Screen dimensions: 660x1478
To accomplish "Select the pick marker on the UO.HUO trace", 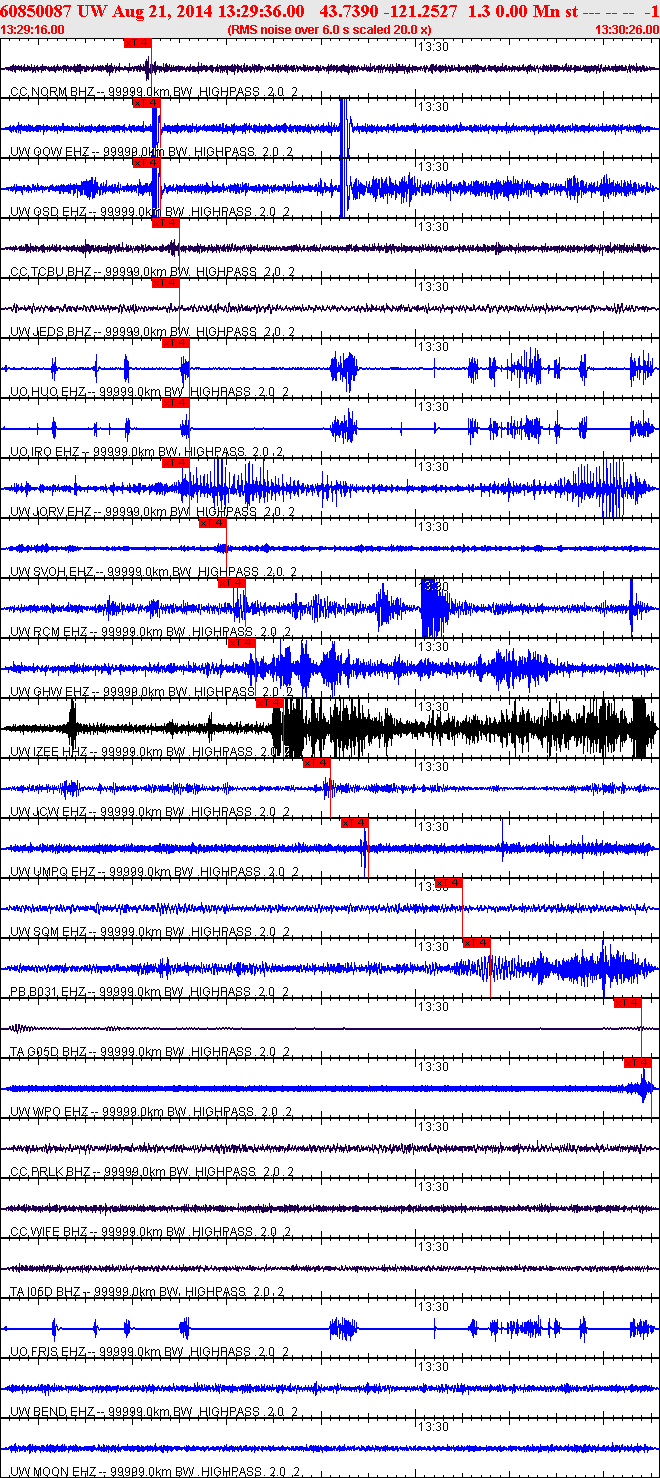I will point(176,343).
